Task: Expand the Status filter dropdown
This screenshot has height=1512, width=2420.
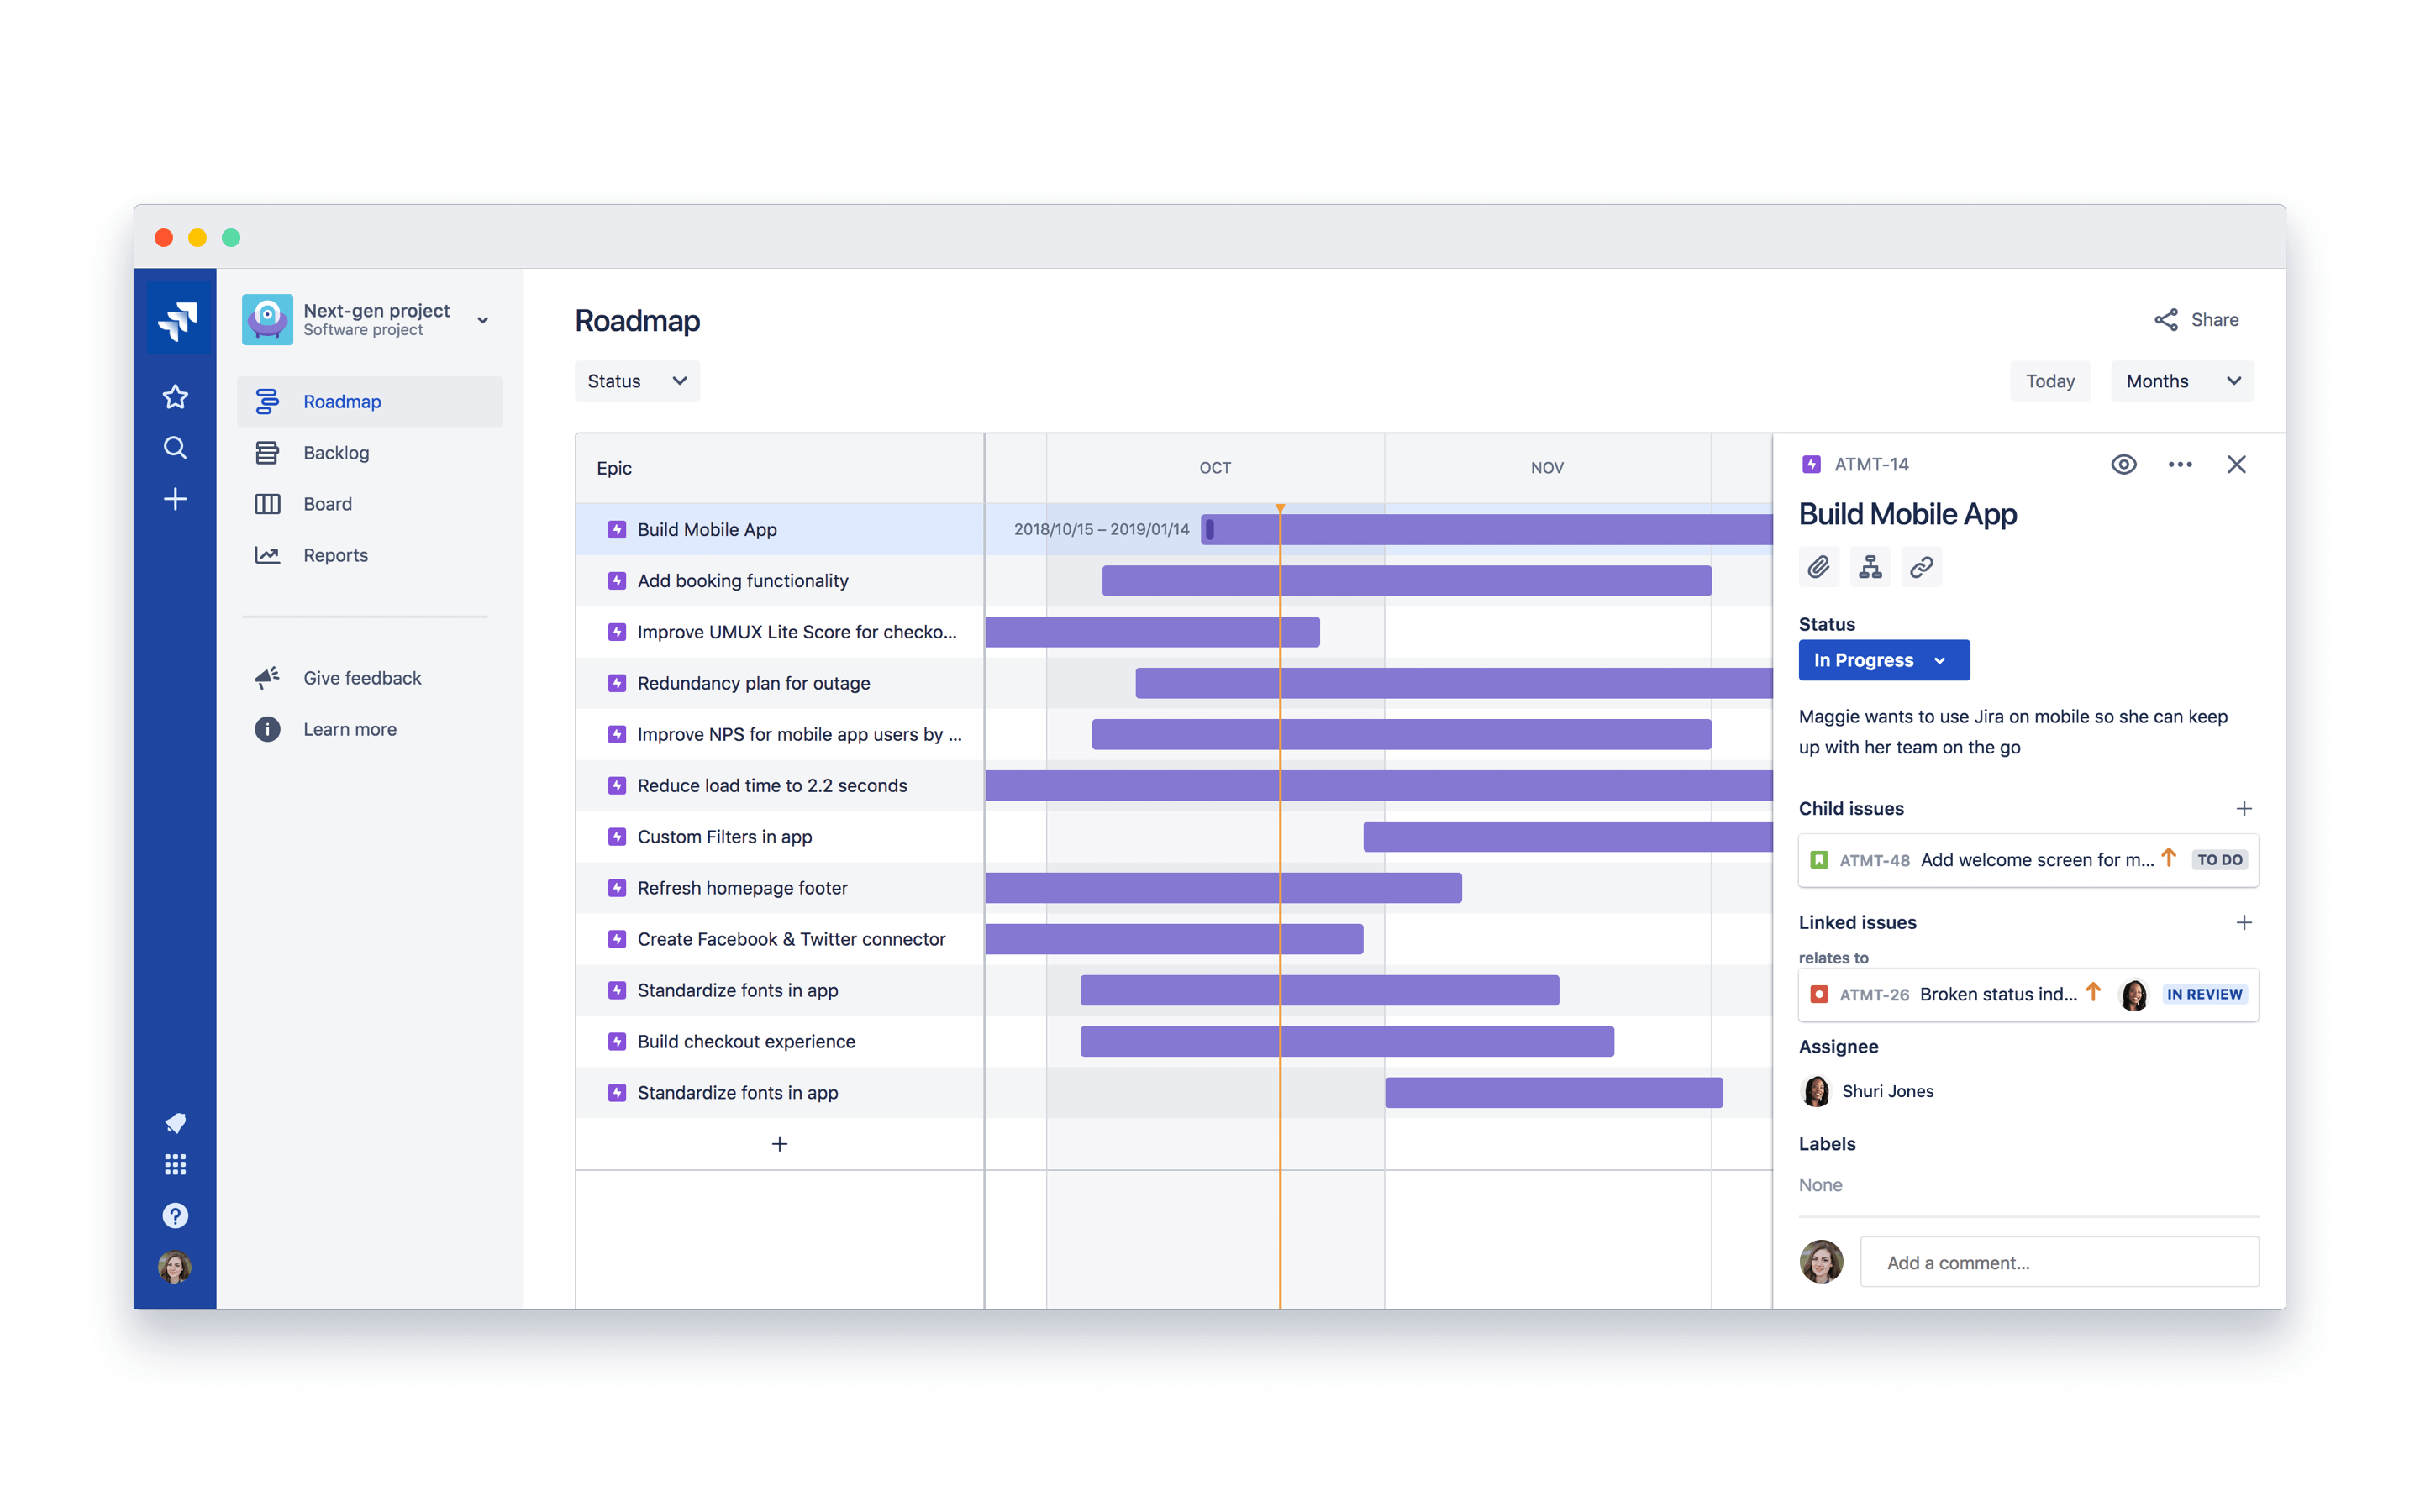Action: (634, 380)
